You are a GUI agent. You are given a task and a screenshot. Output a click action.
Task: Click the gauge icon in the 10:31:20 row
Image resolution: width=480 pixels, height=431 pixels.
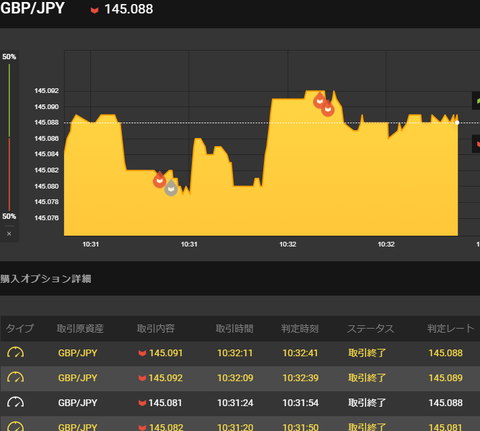(x=15, y=426)
